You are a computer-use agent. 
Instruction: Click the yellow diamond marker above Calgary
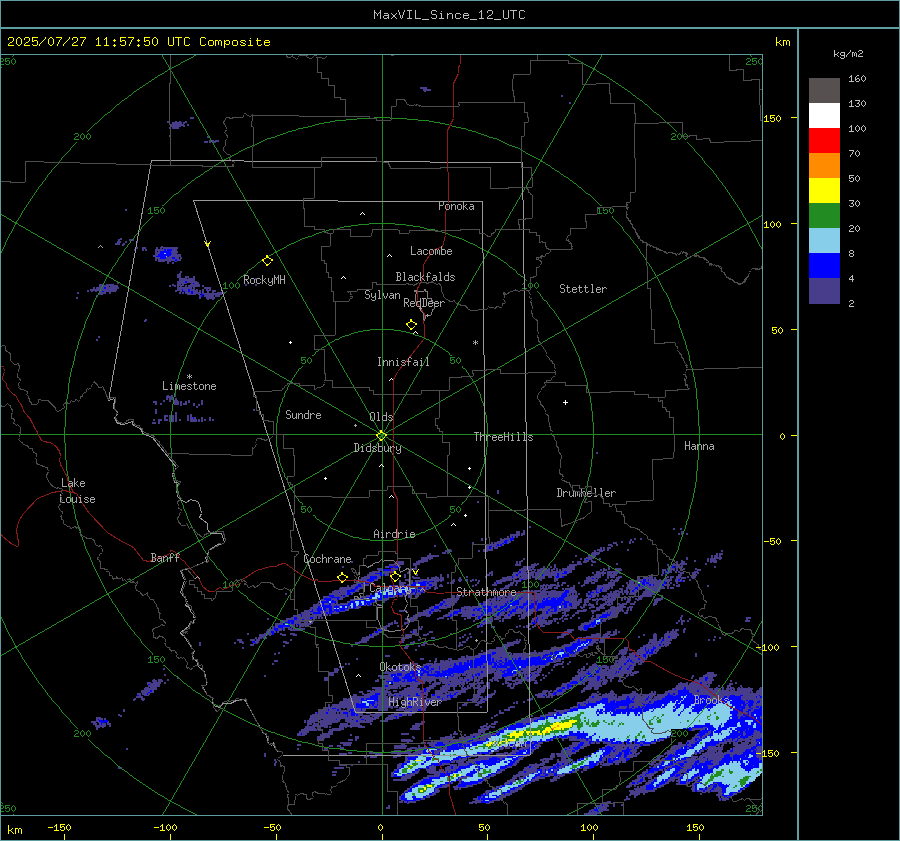coord(395,576)
